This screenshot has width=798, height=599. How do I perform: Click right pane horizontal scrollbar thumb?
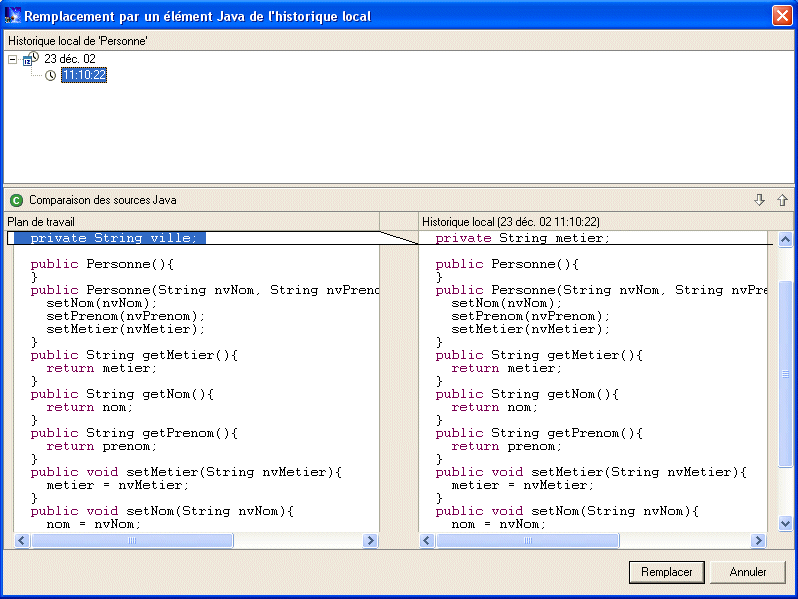point(528,540)
